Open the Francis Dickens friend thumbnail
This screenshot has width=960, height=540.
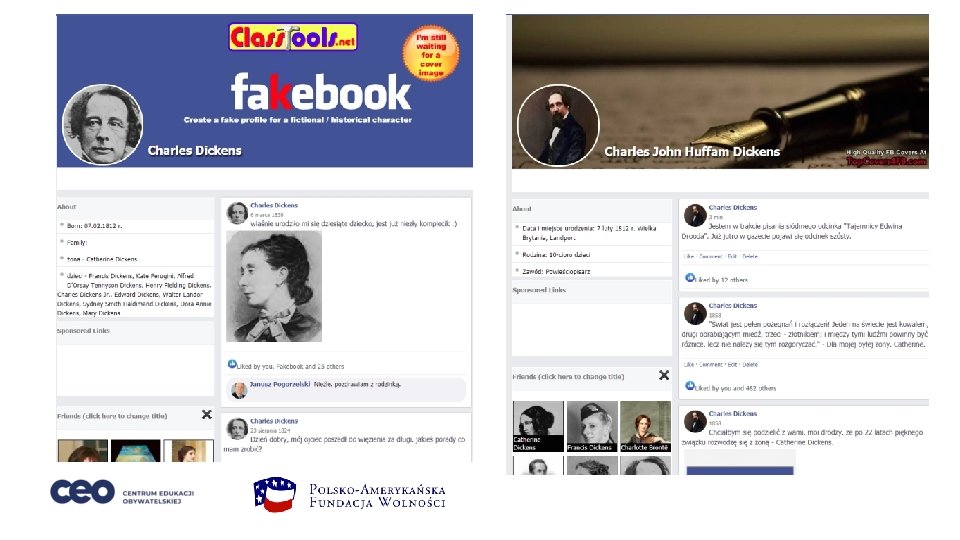(592, 427)
